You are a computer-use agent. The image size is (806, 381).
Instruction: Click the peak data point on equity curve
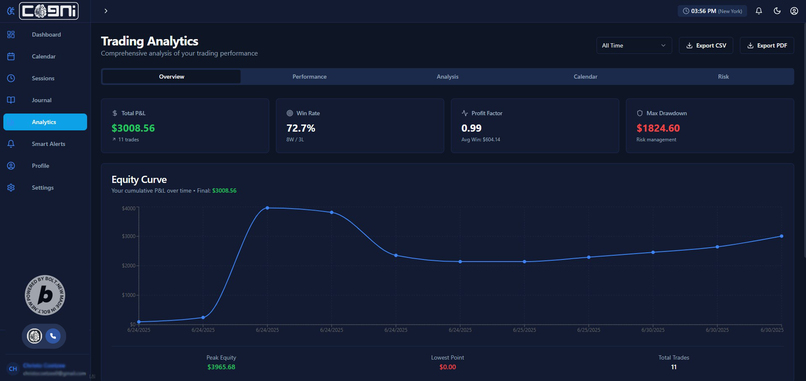click(x=267, y=208)
